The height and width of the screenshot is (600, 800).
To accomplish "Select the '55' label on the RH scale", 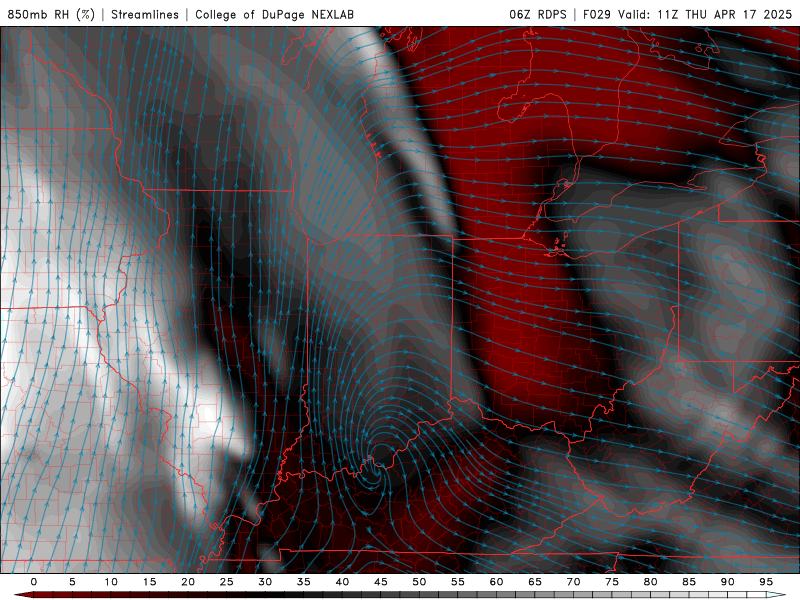I will pyautogui.click(x=458, y=582).
